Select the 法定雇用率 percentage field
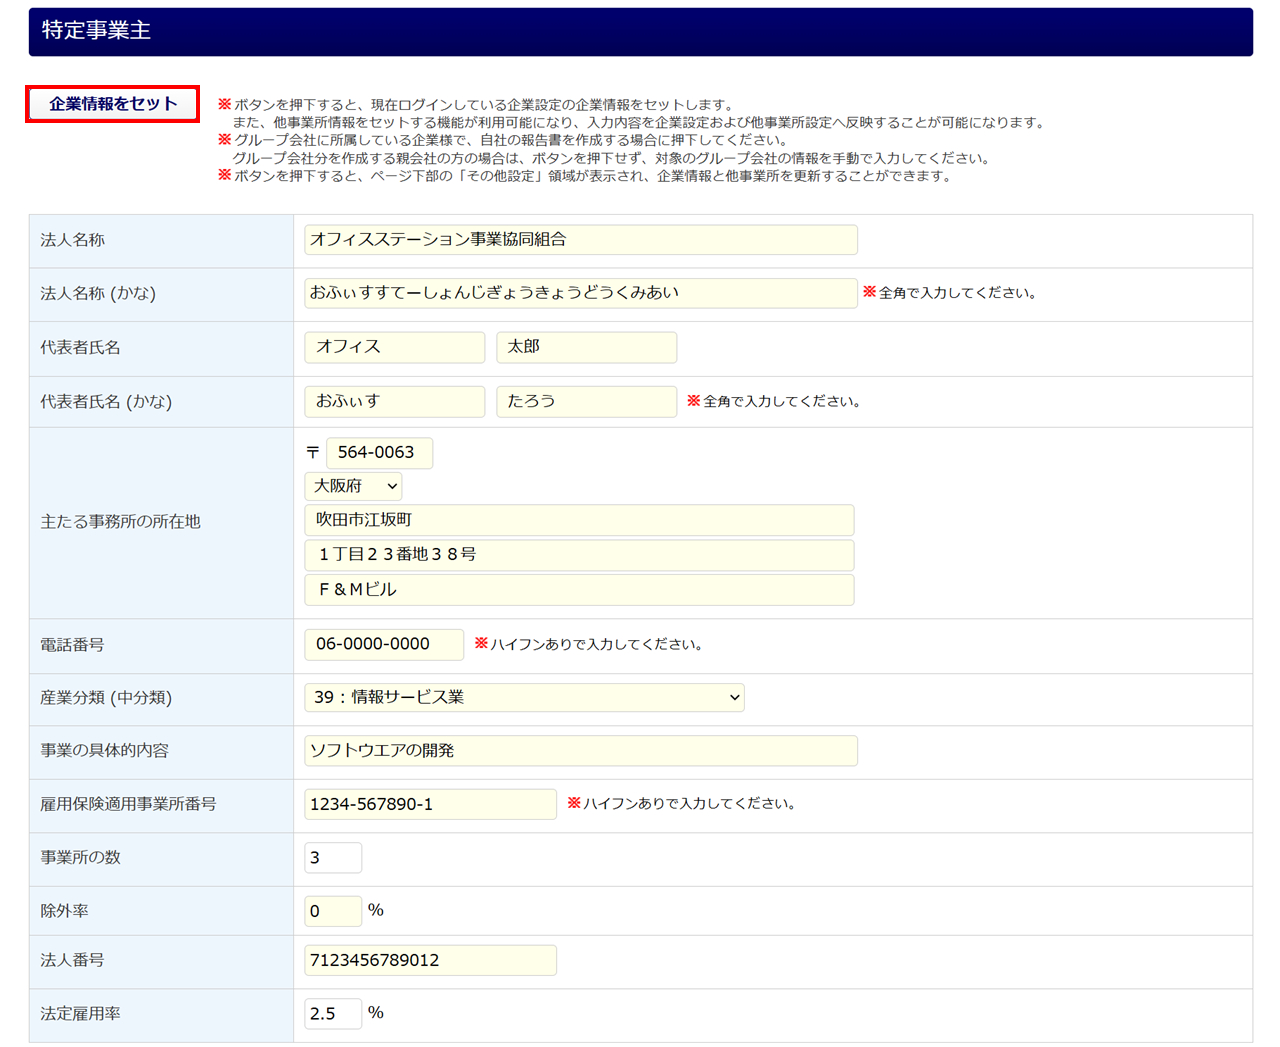The width and height of the screenshot is (1280, 1047). pyautogui.click(x=333, y=1014)
